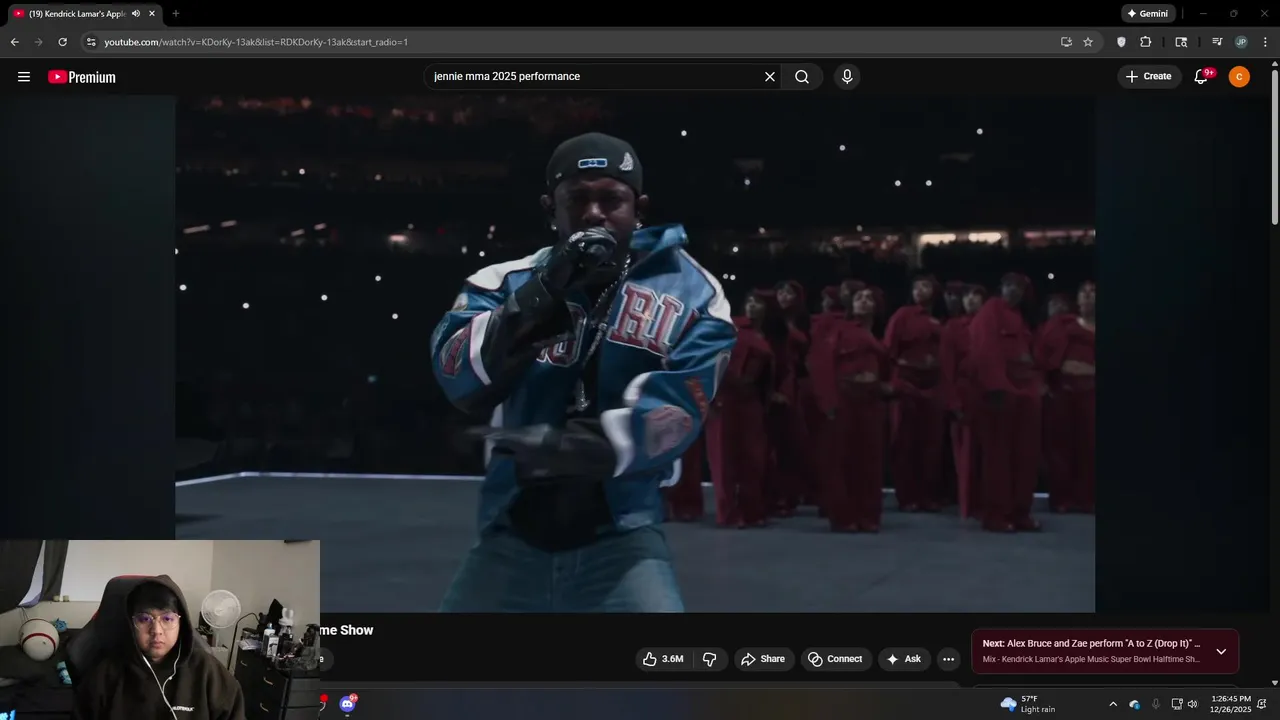Click the Next: Alex Bruce and Zae title
1280x720 pixels.
point(1091,644)
